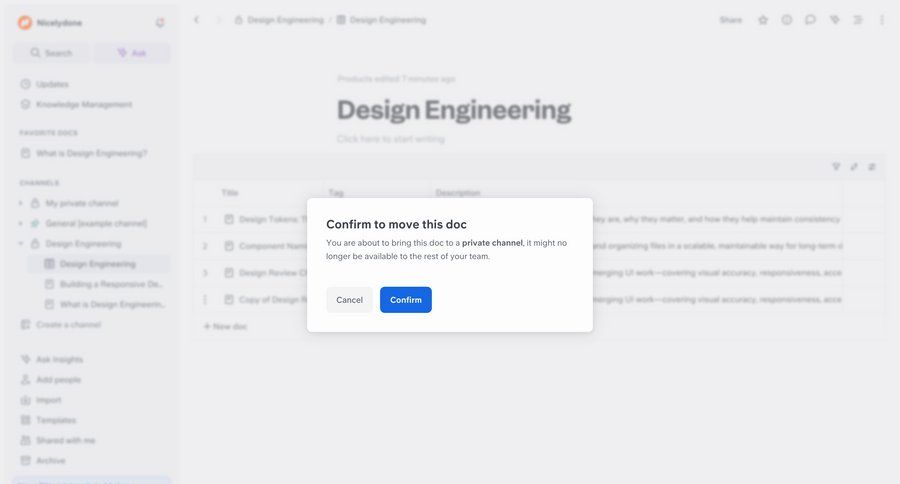
Task: Expand the General example channel
Action: 21,223
